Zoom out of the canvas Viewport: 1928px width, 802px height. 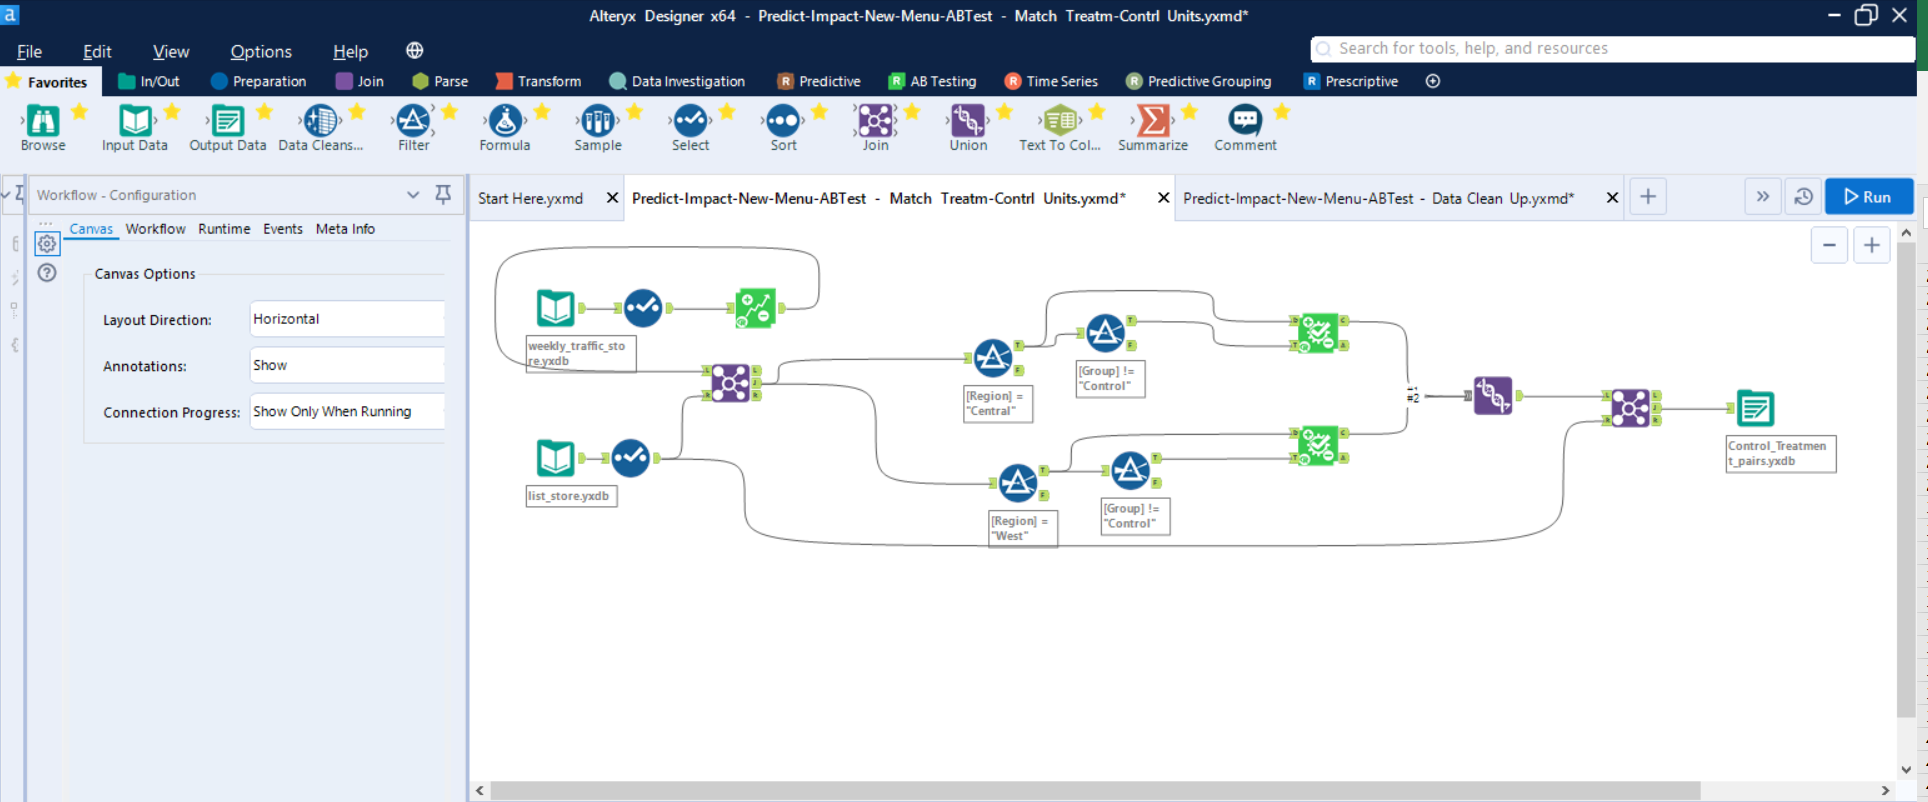pyautogui.click(x=1829, y=245)
